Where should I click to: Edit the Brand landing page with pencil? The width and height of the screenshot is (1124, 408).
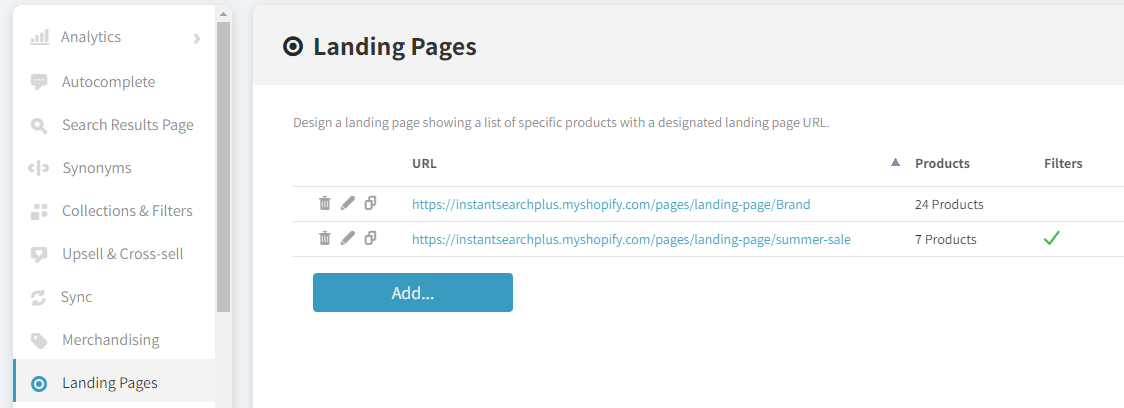click(x=348, y=204)
